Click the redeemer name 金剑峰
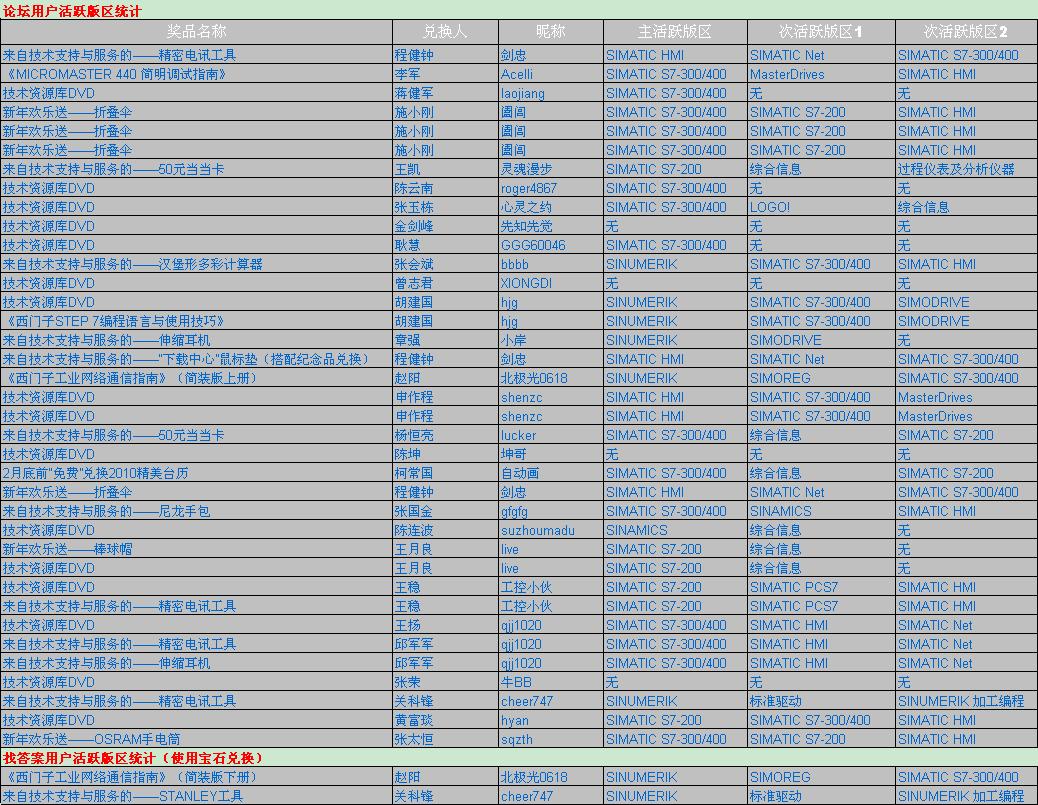Viewport: 1038px width, 805px height. [x=414, y=226]
